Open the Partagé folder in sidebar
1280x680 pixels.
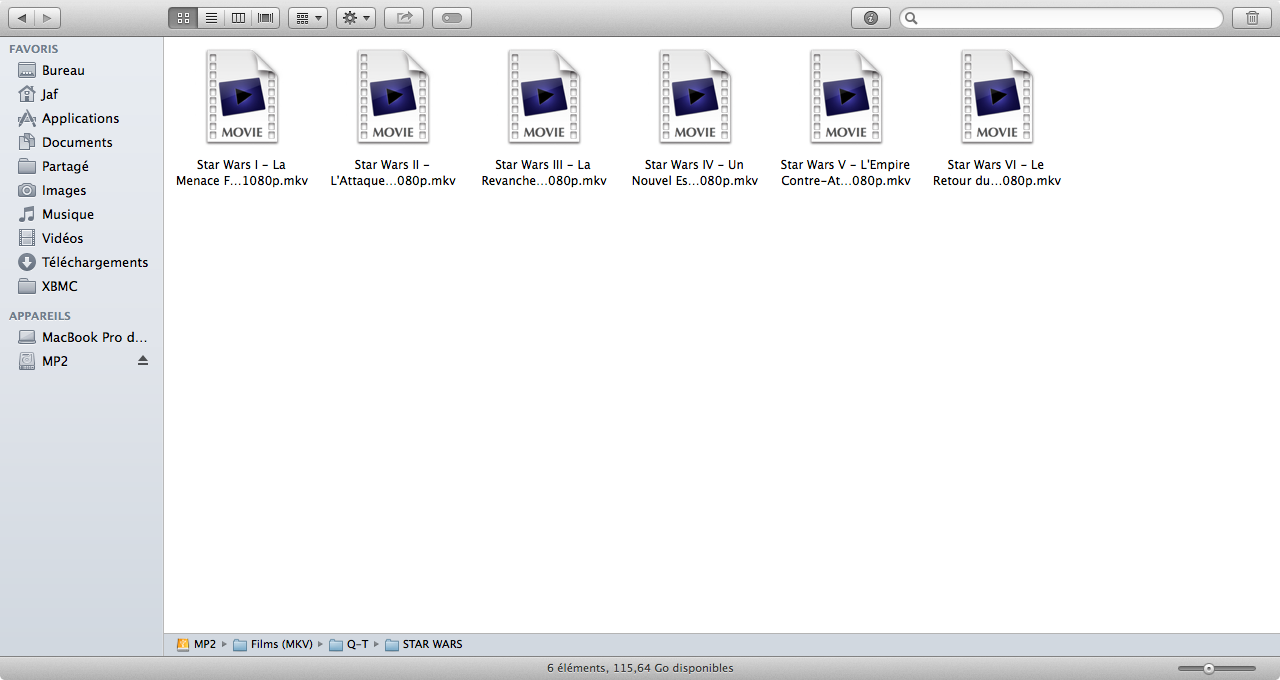click(x=81, y=166)
